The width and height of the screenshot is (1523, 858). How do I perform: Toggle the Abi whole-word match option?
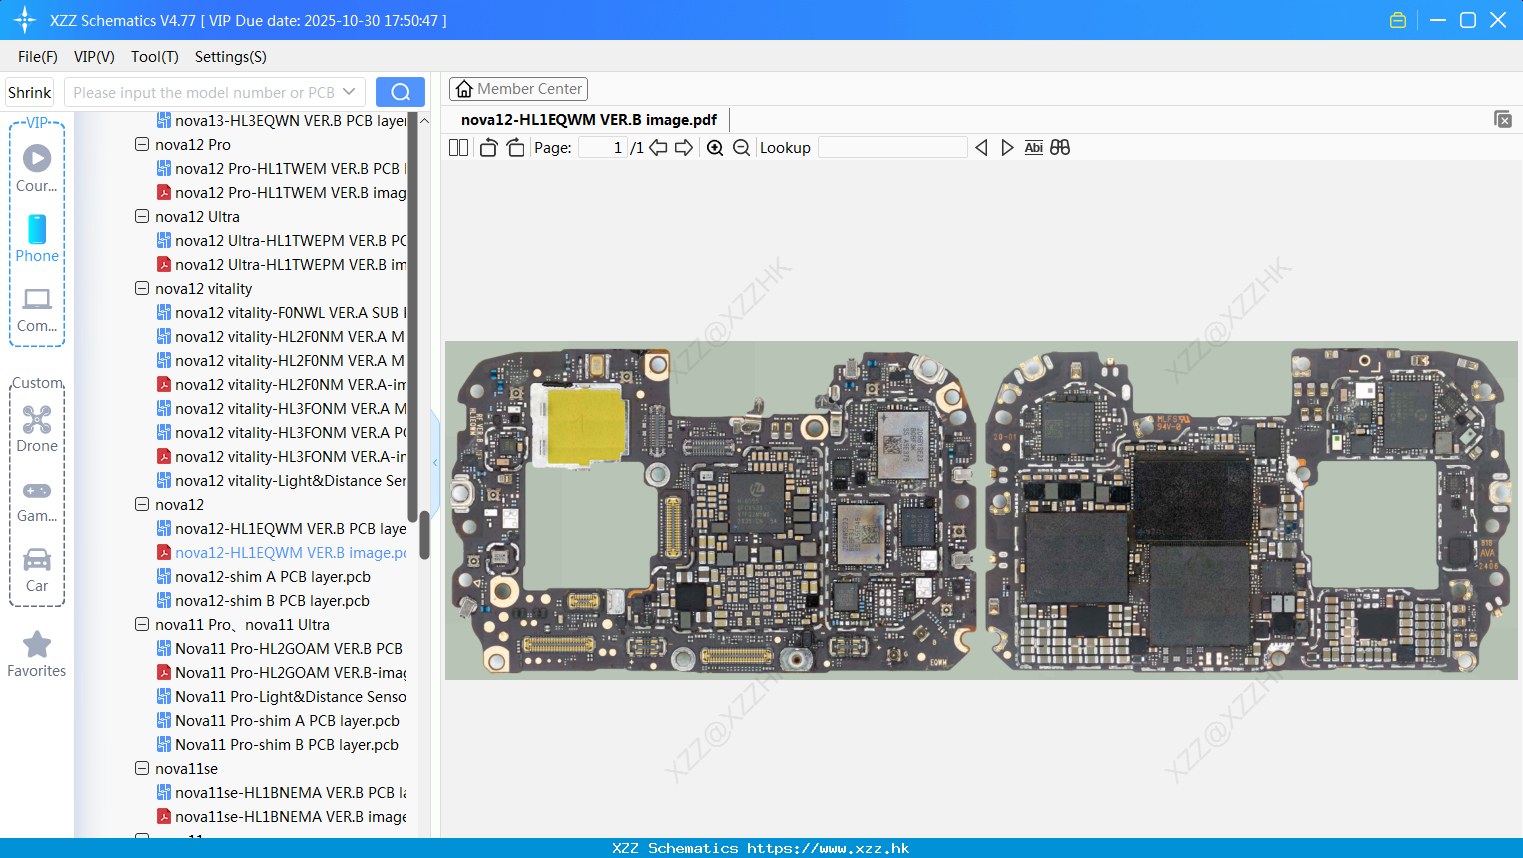point(1034,147)
